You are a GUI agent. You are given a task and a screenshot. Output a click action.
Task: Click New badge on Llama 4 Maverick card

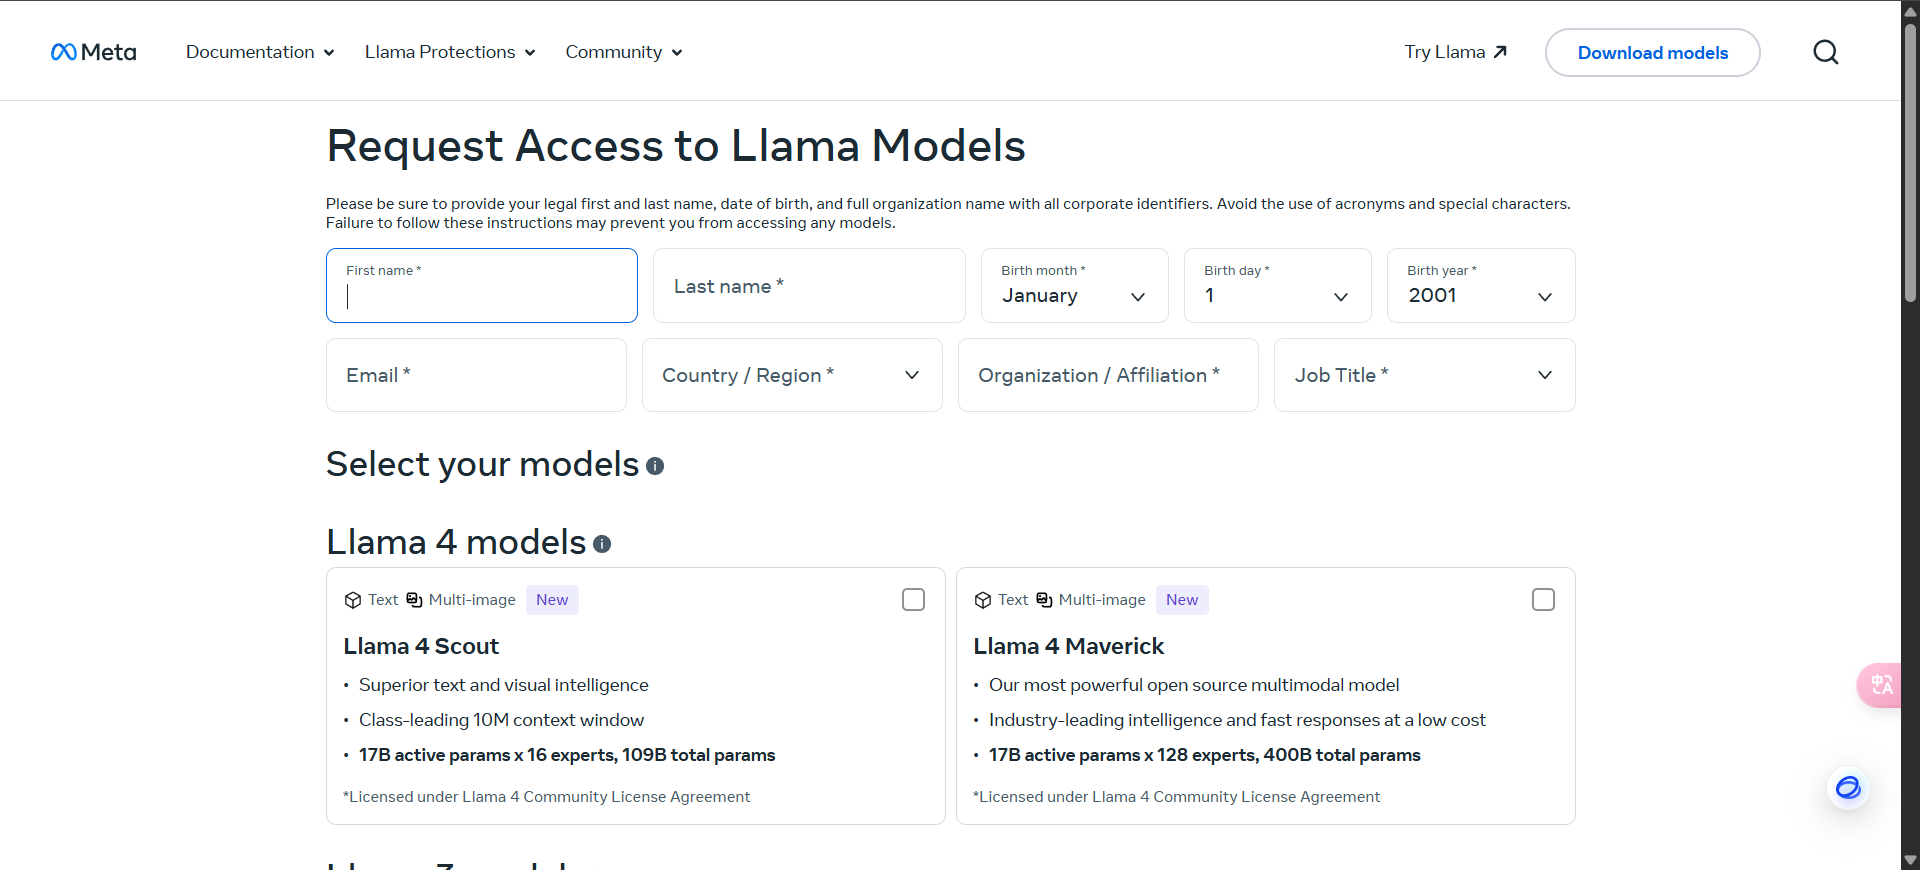coord(1182,600)
